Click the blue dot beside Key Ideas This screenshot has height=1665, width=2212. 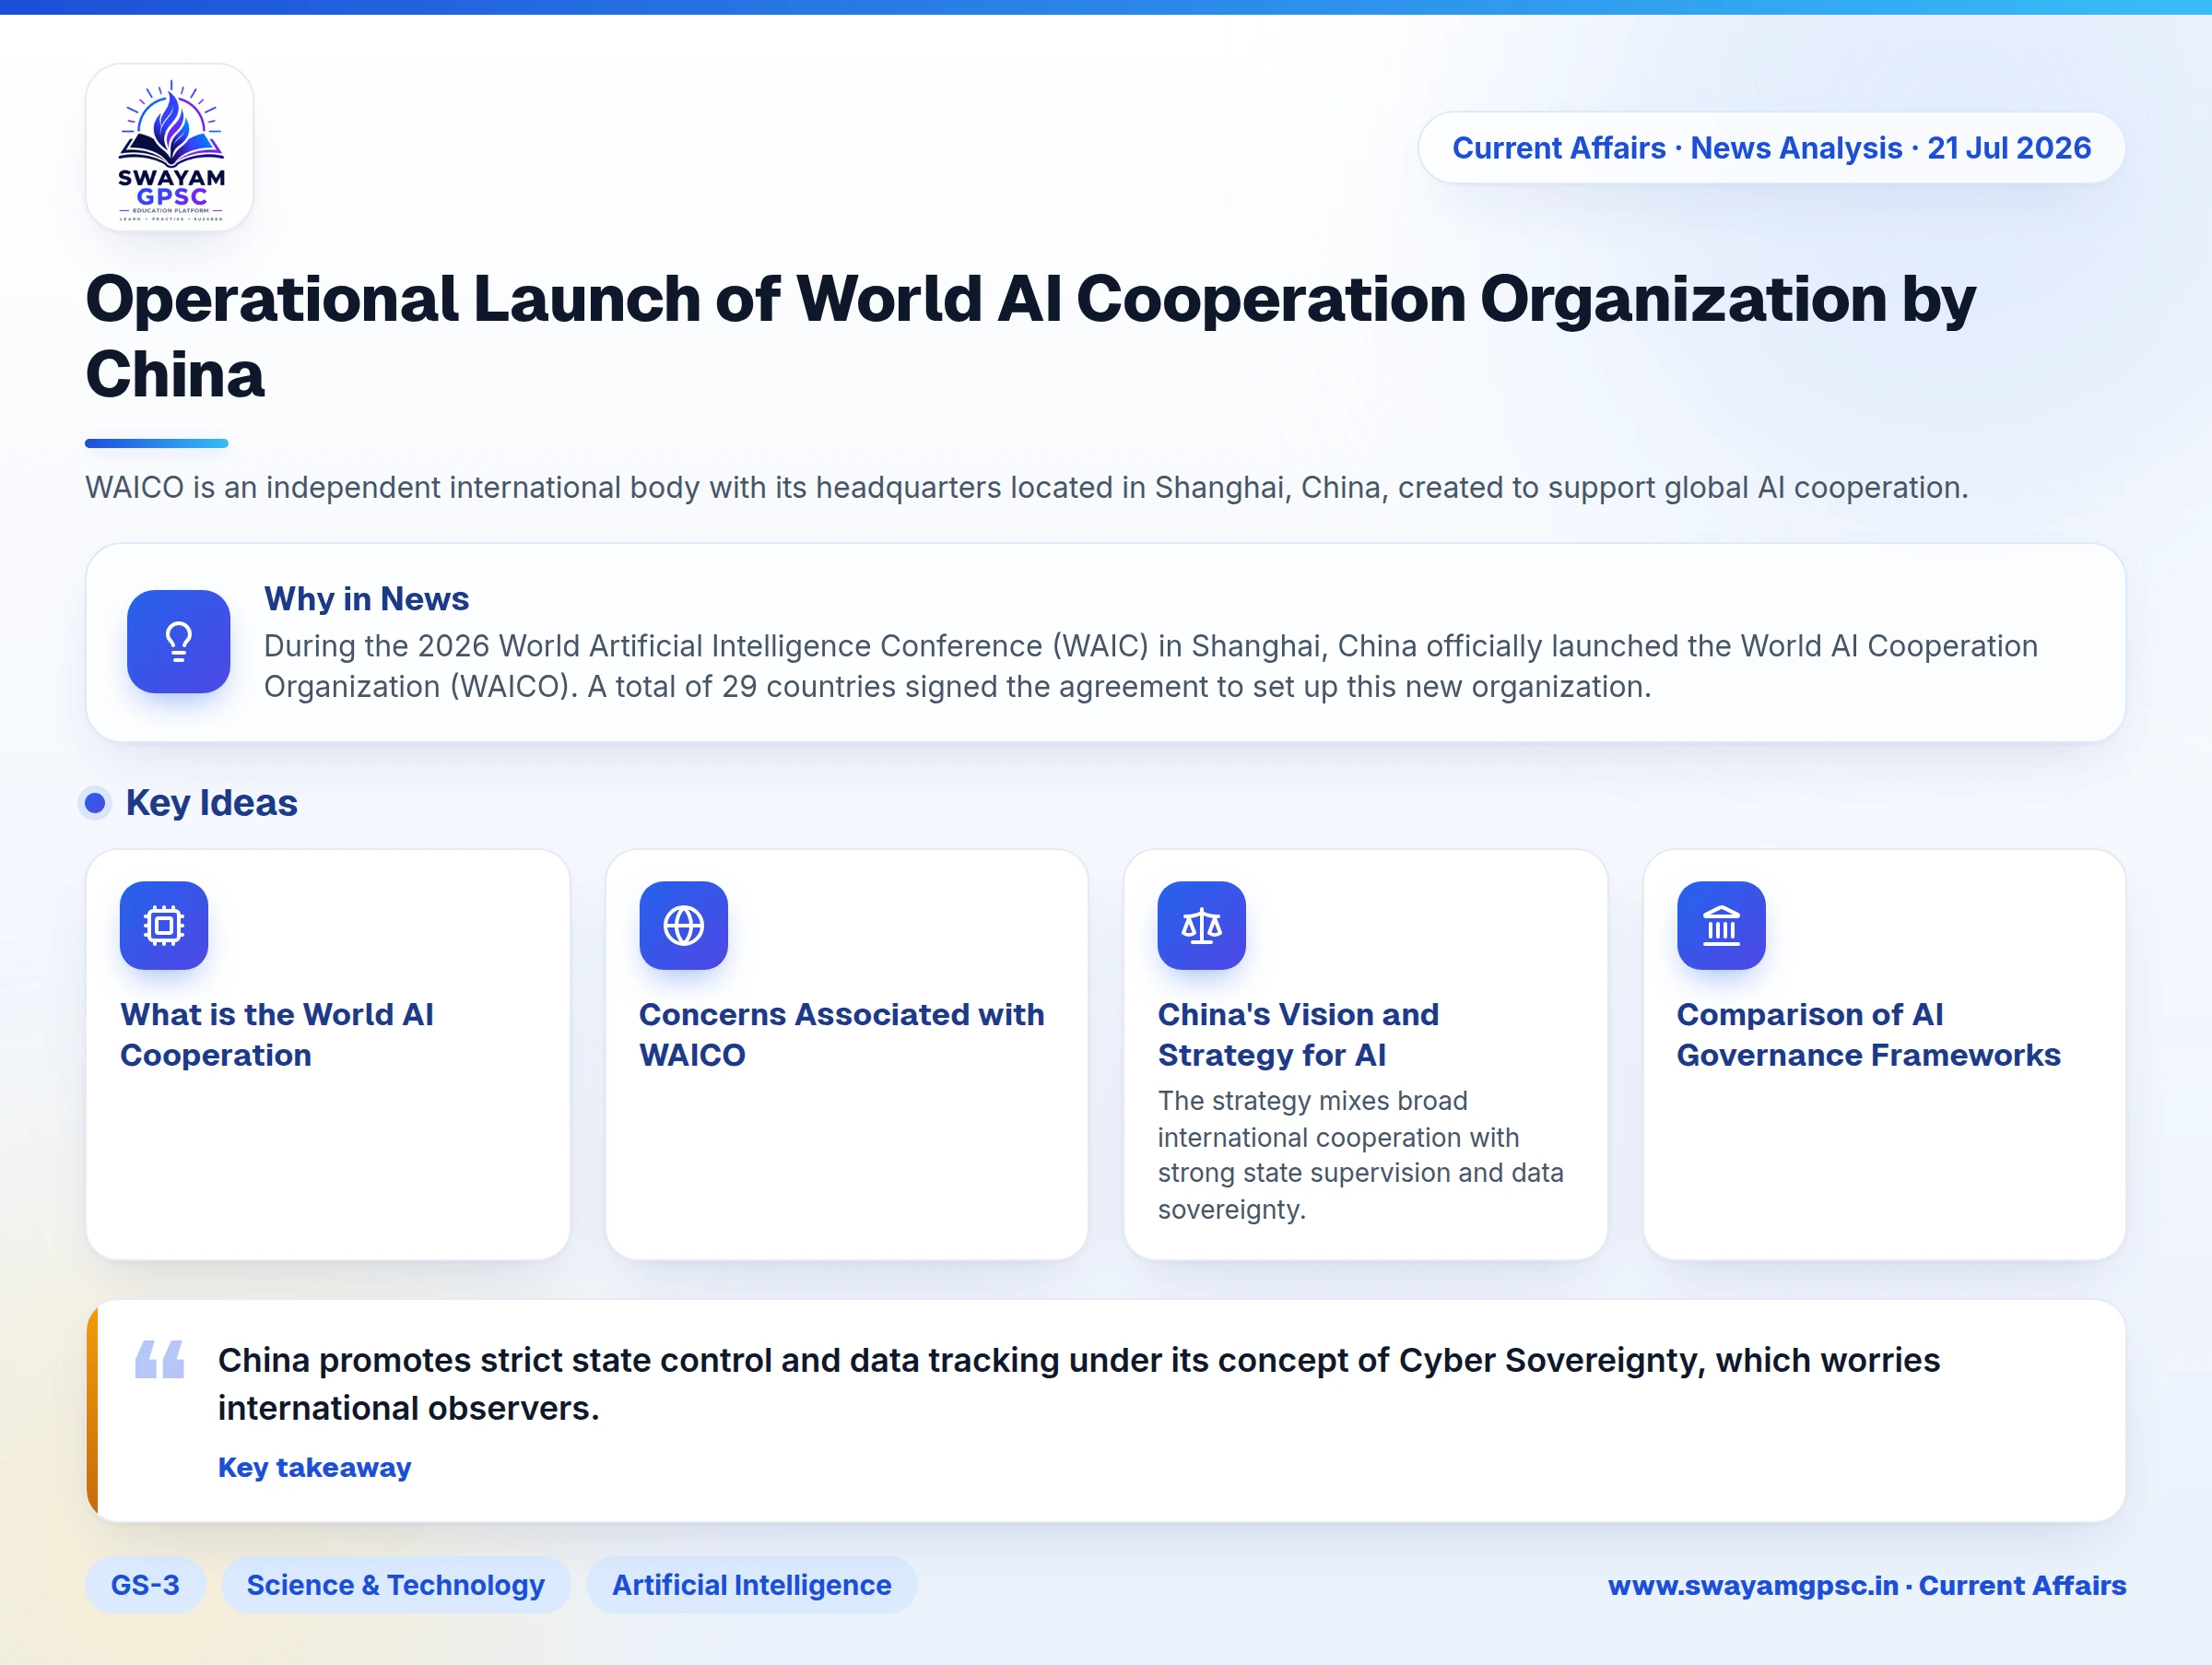95,803
